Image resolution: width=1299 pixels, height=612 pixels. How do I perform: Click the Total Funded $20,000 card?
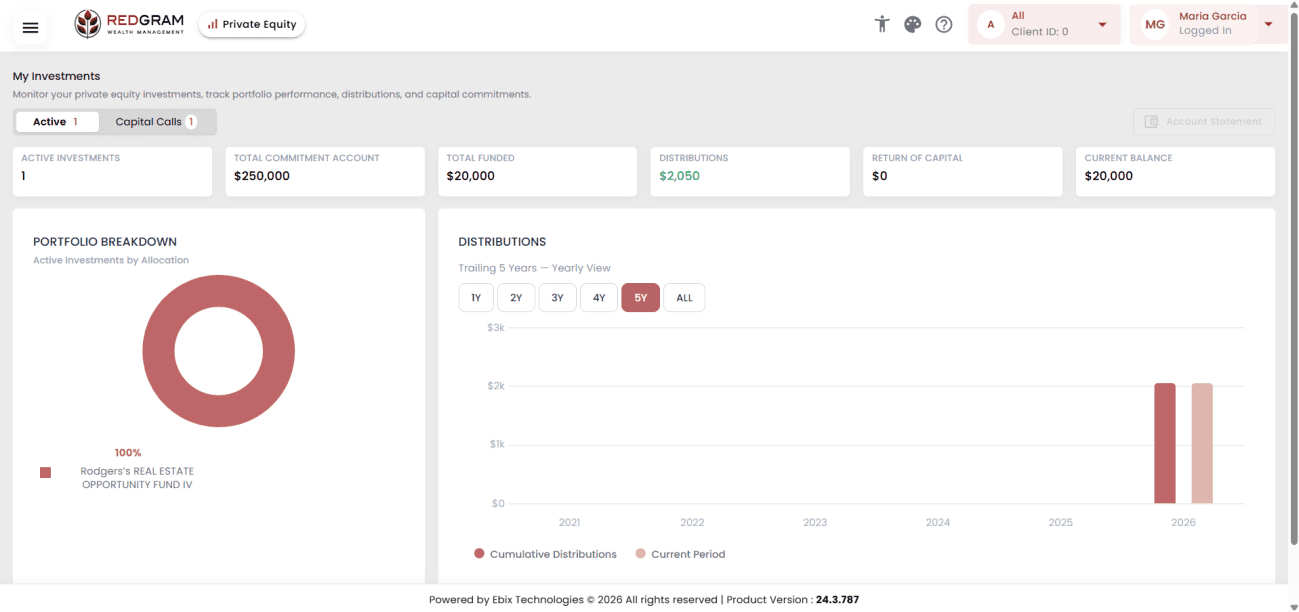pos(537,172)
